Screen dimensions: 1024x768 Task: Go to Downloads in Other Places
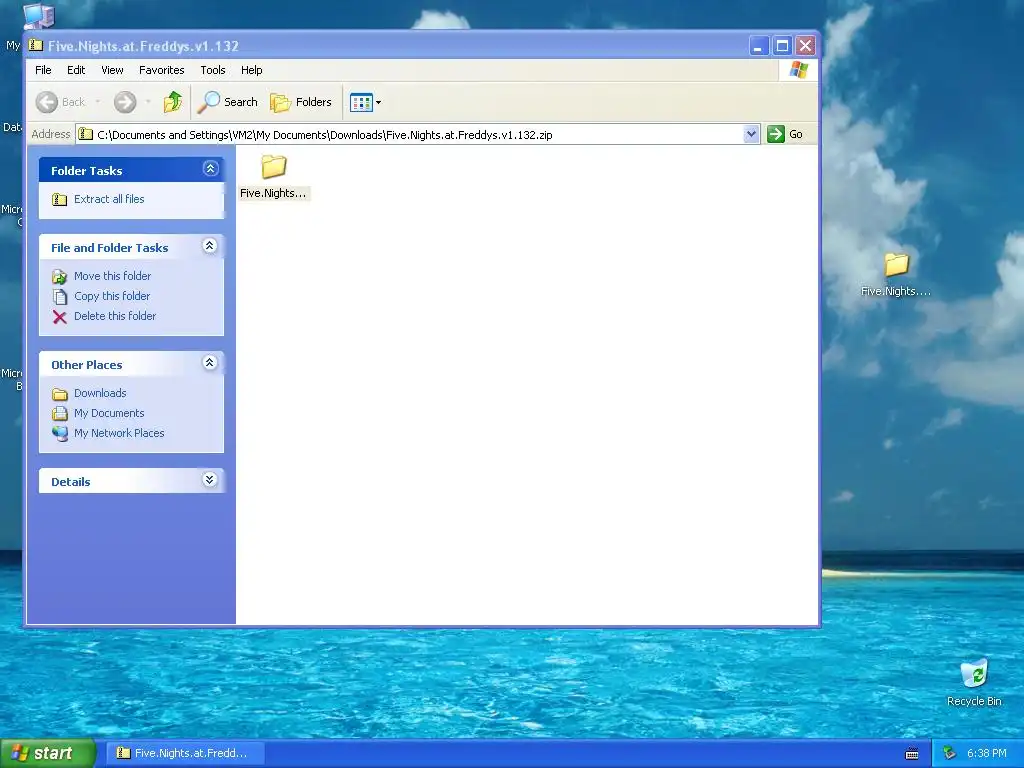[x=100, y=393]
